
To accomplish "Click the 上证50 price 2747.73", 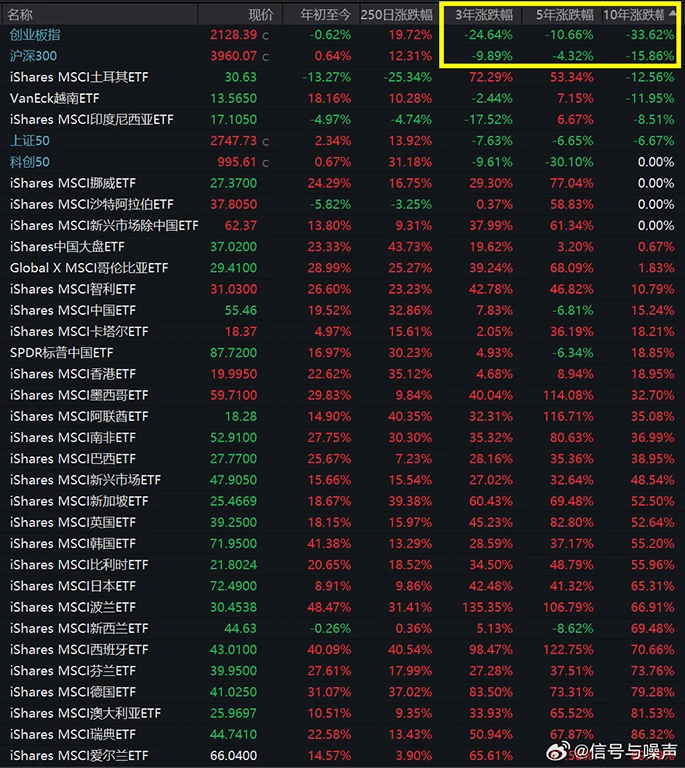I will 234,141.
